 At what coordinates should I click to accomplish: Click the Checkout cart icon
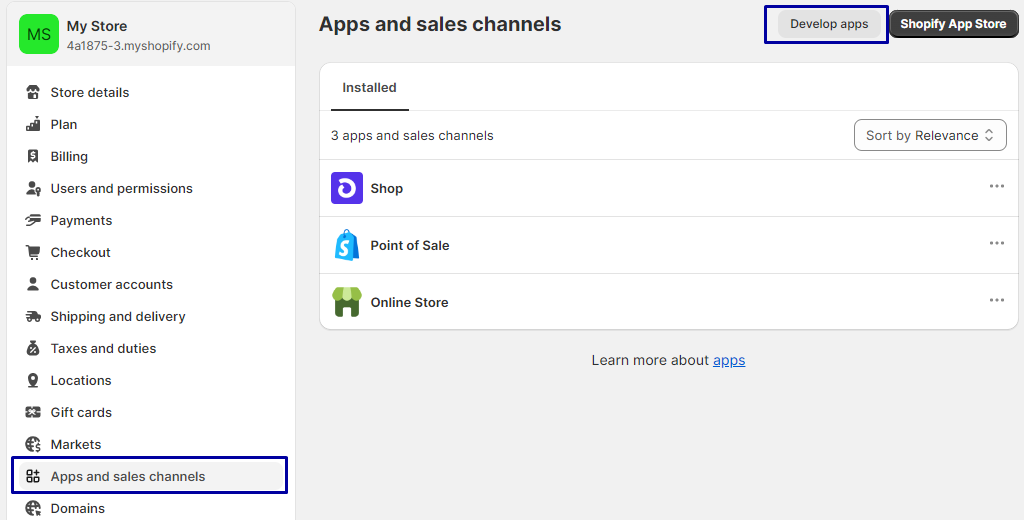tap(33, 252)
